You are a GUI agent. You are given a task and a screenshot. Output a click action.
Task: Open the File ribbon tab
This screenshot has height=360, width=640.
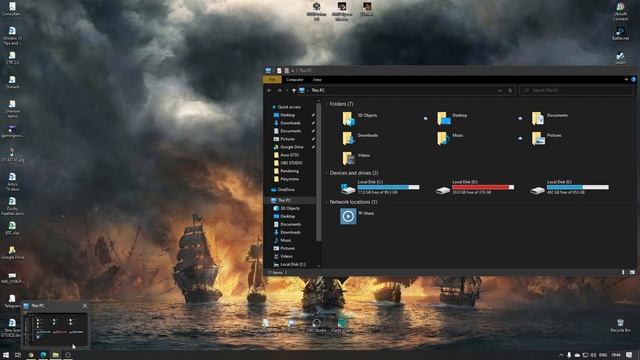point(271,80)
